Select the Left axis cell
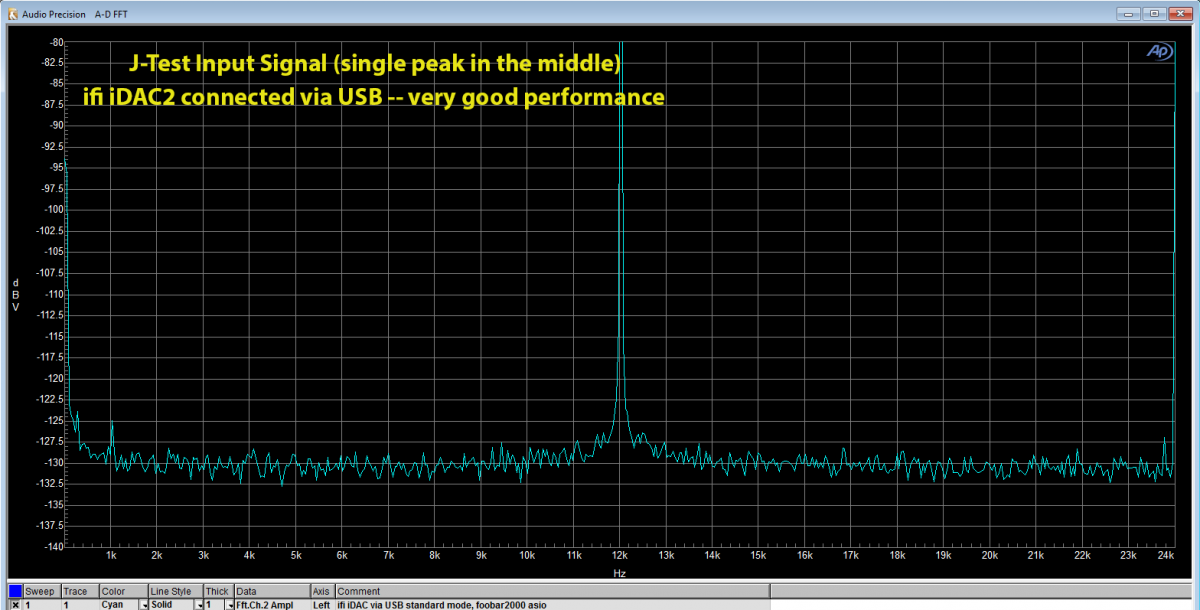The width and height of the screenshot is (1200, 610). coord(322,605)
